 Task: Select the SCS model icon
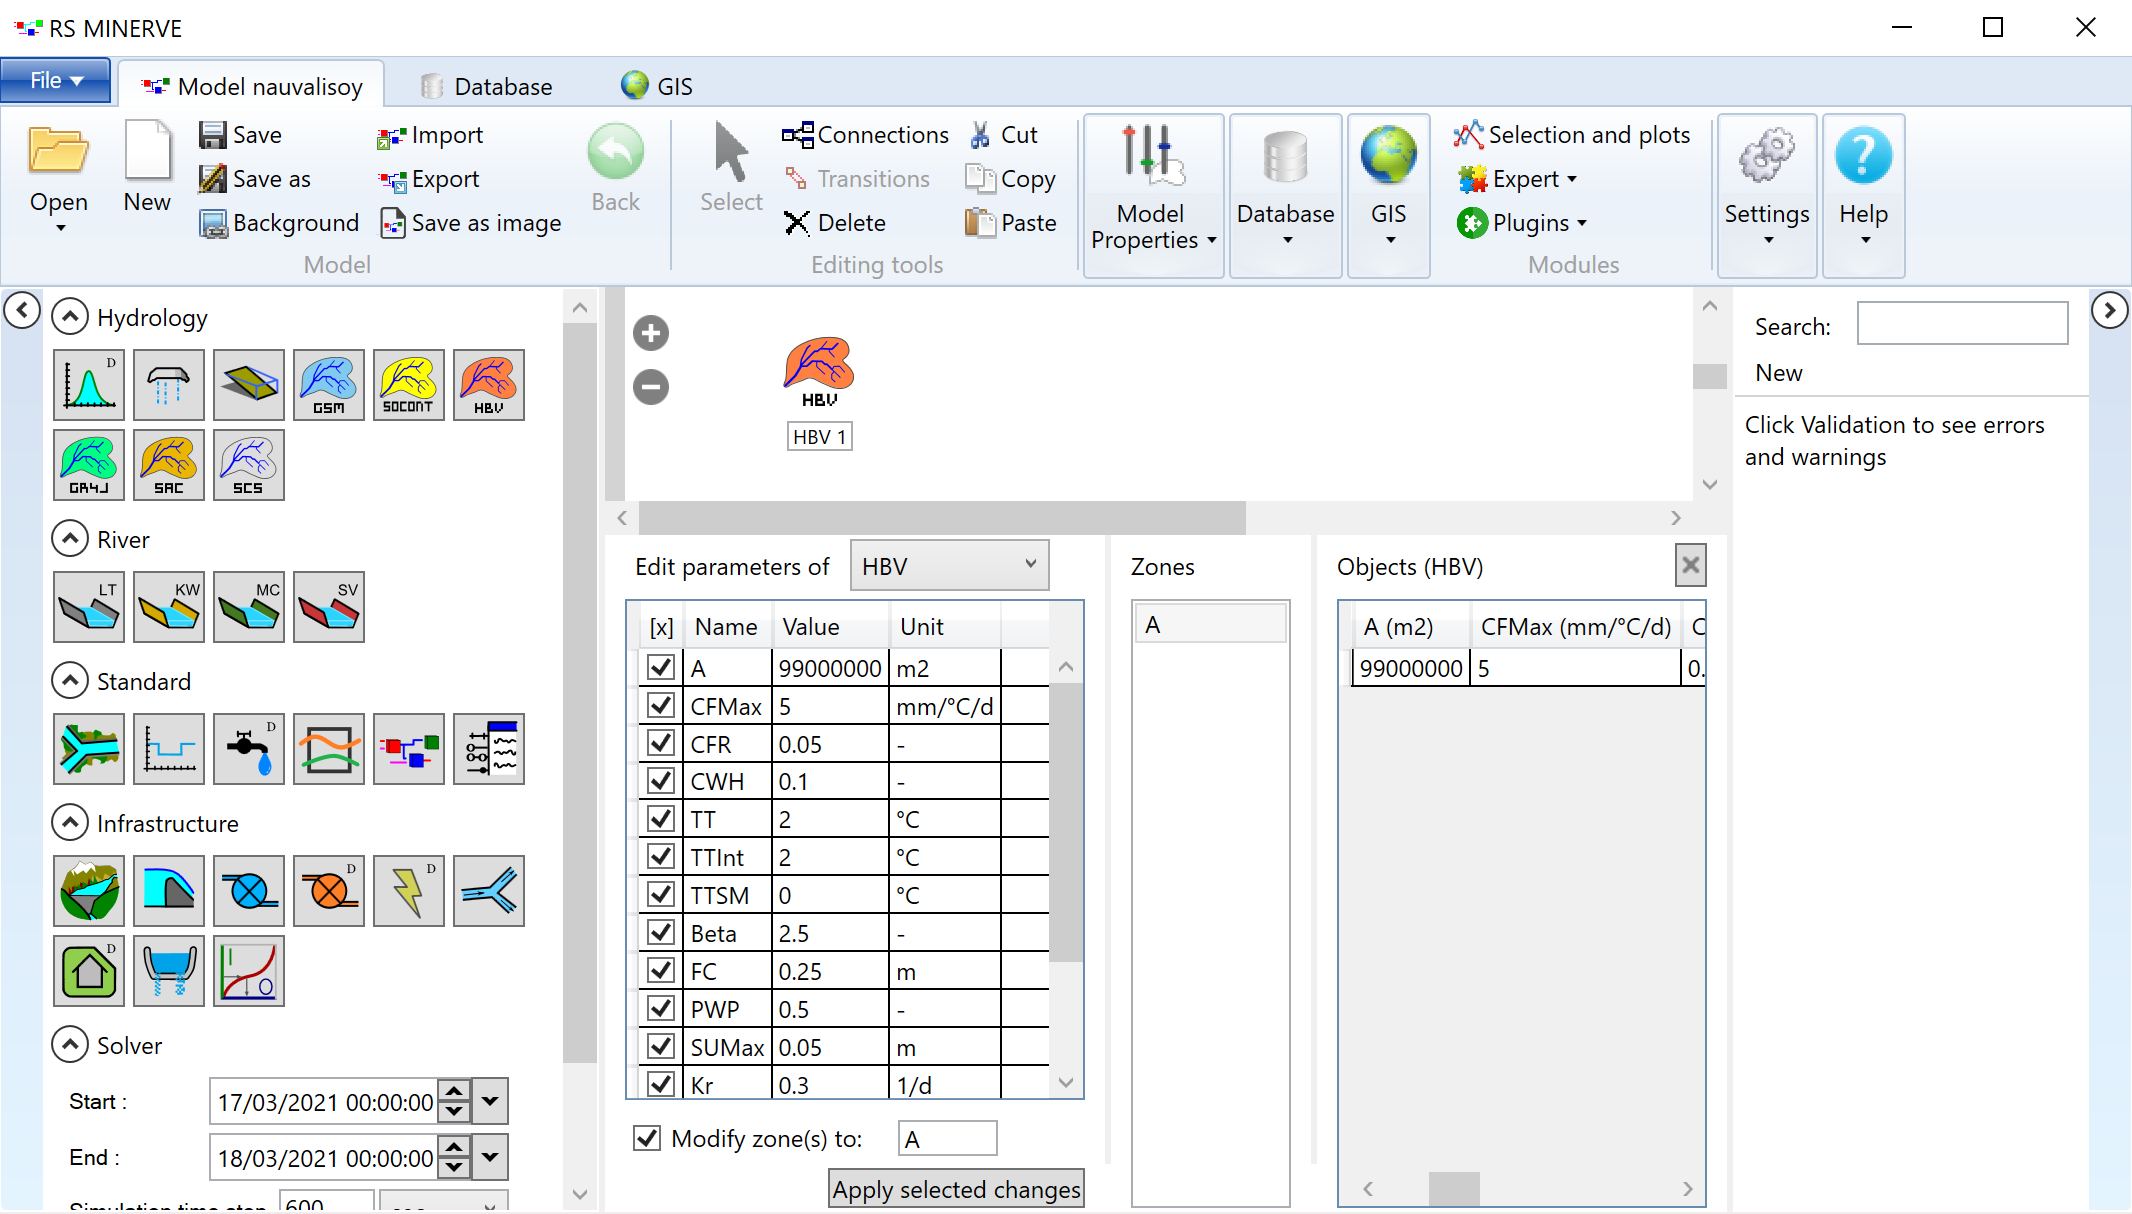click(x=249, y=465)
